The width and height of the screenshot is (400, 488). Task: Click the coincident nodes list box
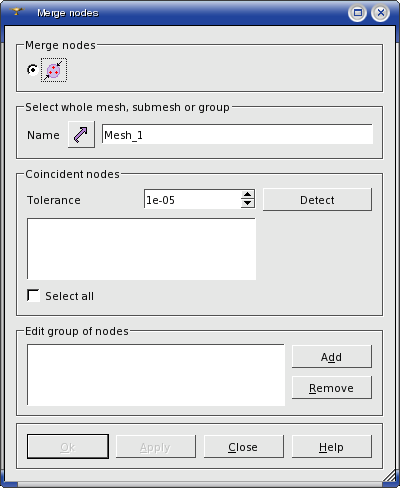tap(141, 249)
